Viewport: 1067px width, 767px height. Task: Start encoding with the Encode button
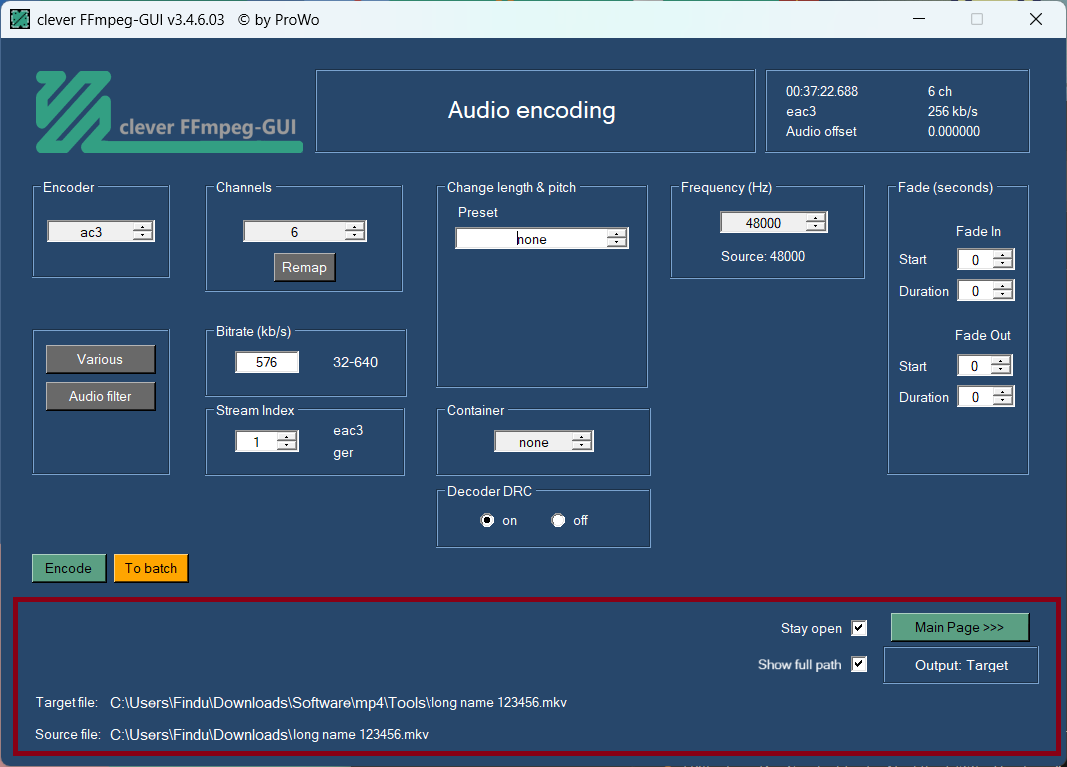[69, 568]
